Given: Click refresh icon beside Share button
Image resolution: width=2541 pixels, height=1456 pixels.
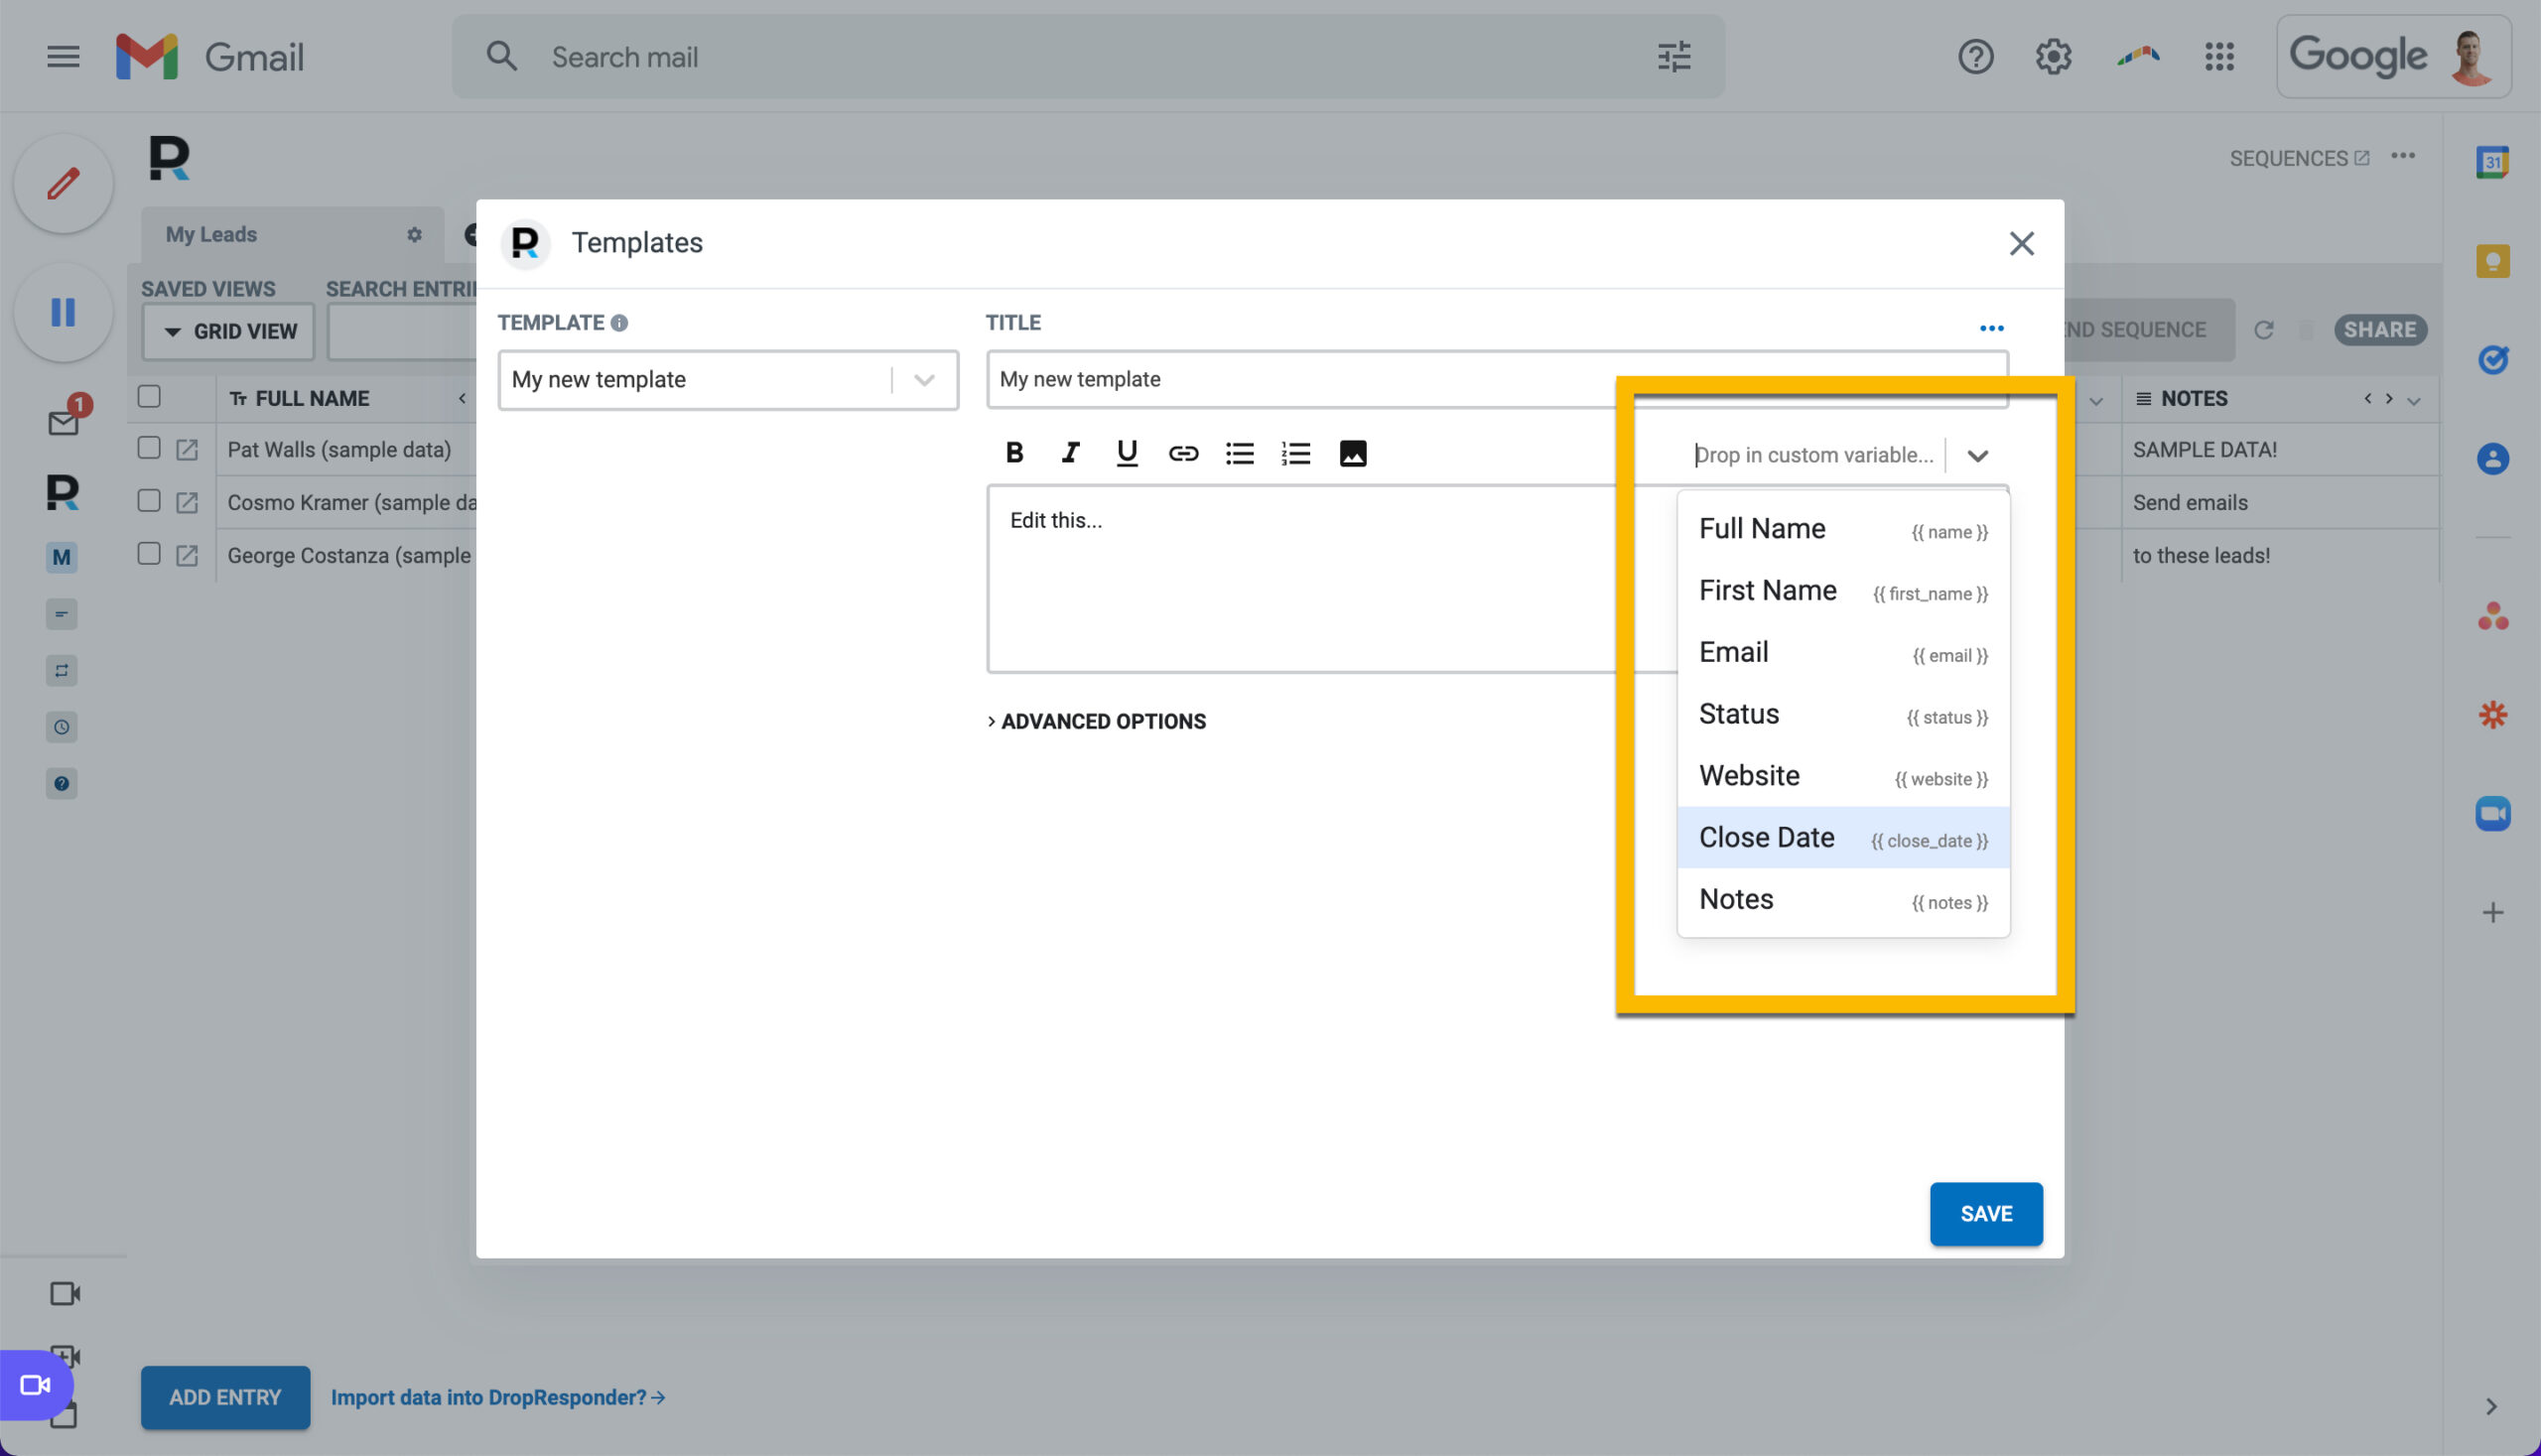Looking at the screenshot, I should (x=2263, y=330).
